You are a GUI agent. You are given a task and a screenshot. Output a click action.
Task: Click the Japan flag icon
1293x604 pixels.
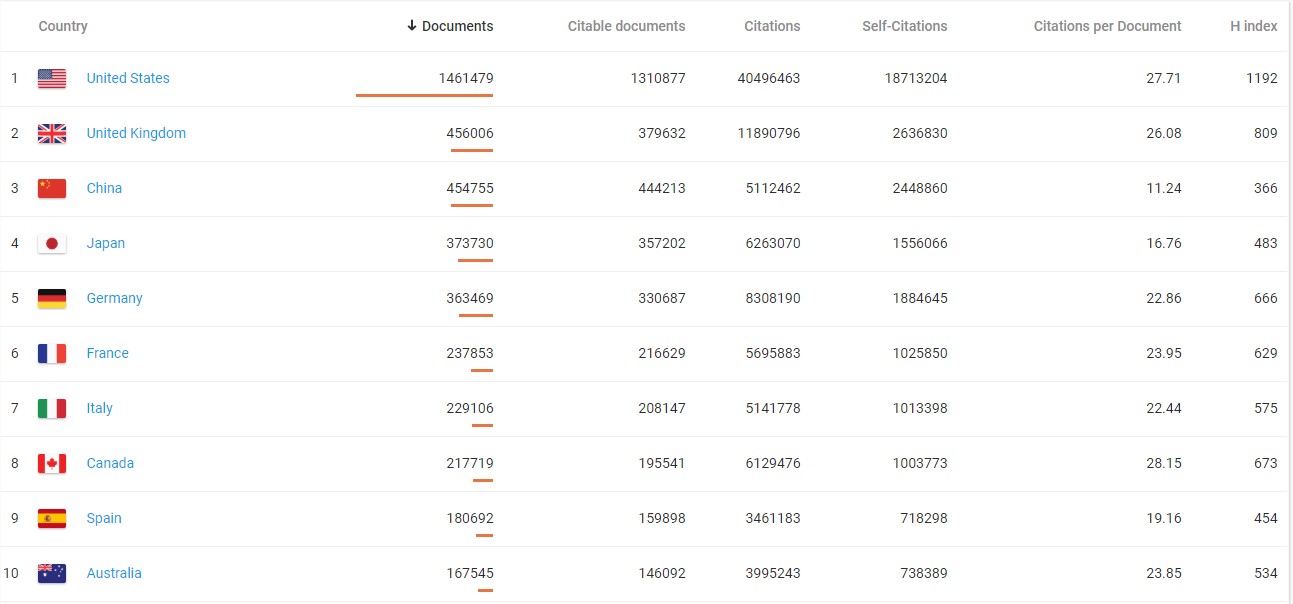point(52,244)
